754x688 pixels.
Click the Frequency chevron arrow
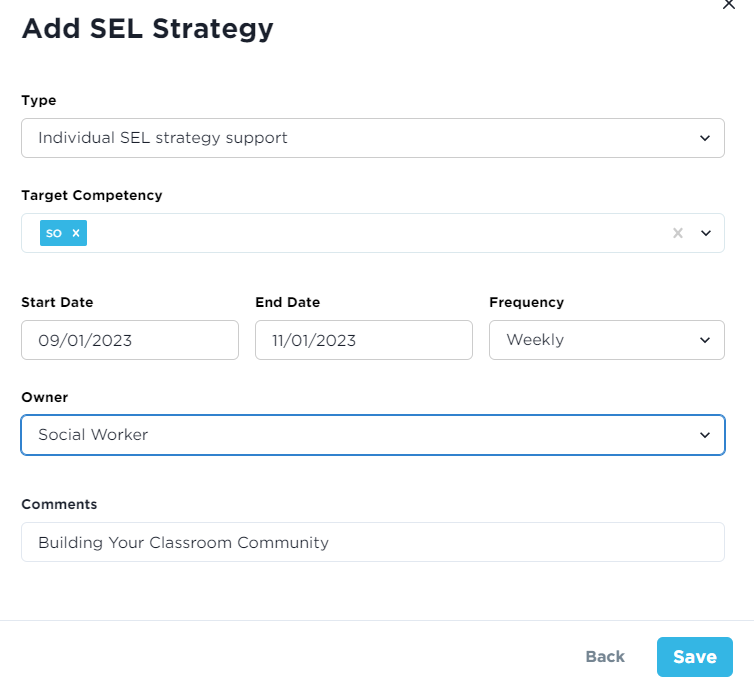coord(705,340)
